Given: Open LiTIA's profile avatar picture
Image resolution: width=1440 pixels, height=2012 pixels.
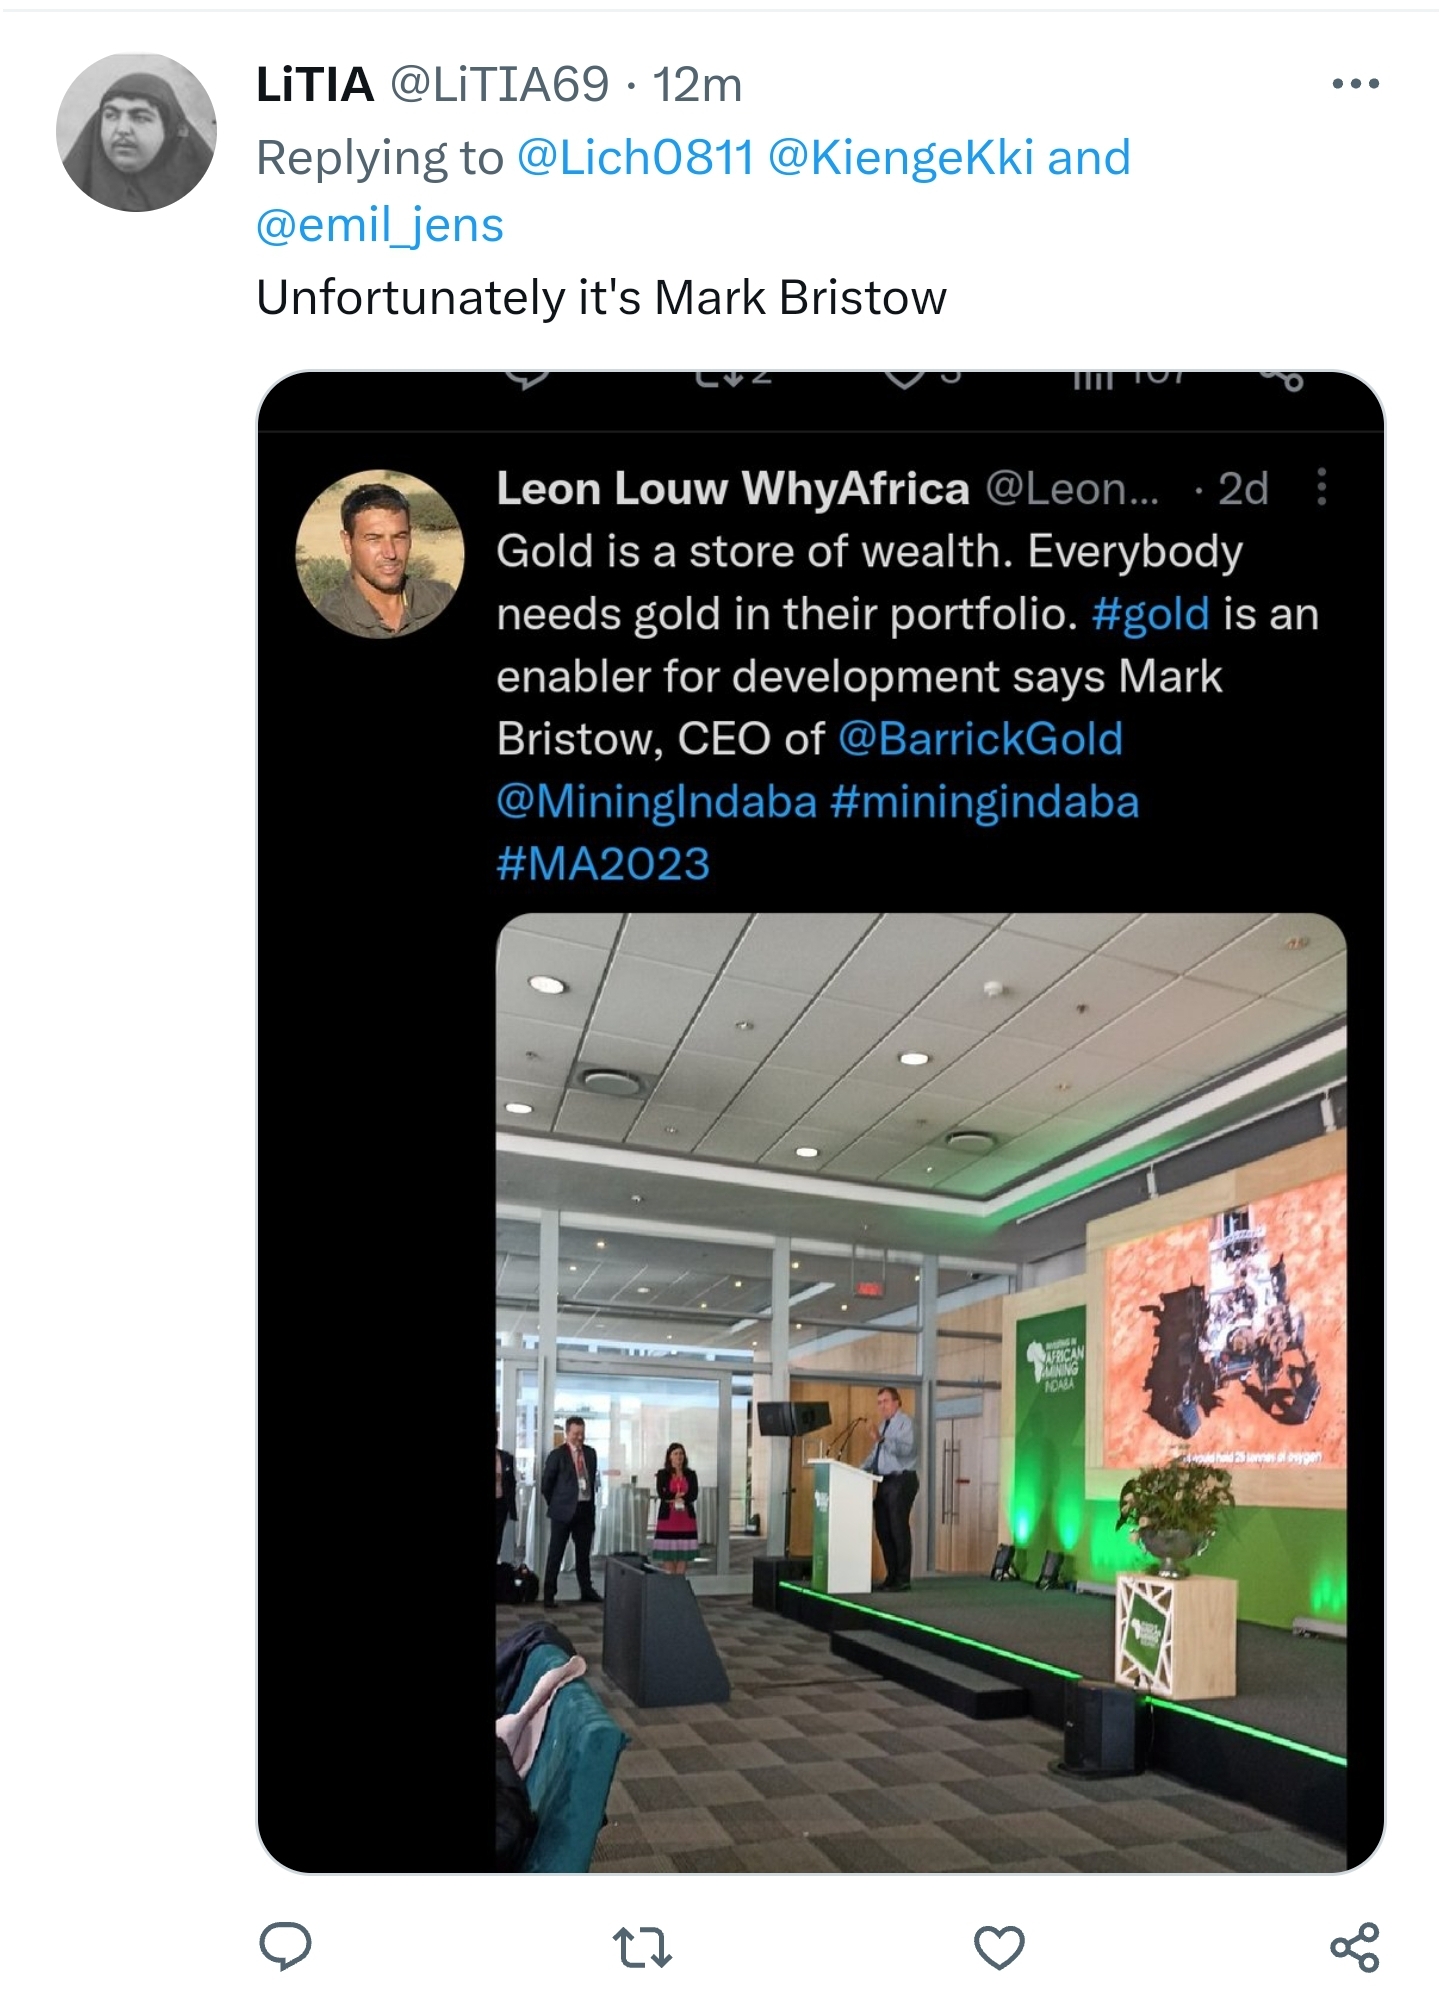Looking at the screenshot, I should click(x=136, y=133).
